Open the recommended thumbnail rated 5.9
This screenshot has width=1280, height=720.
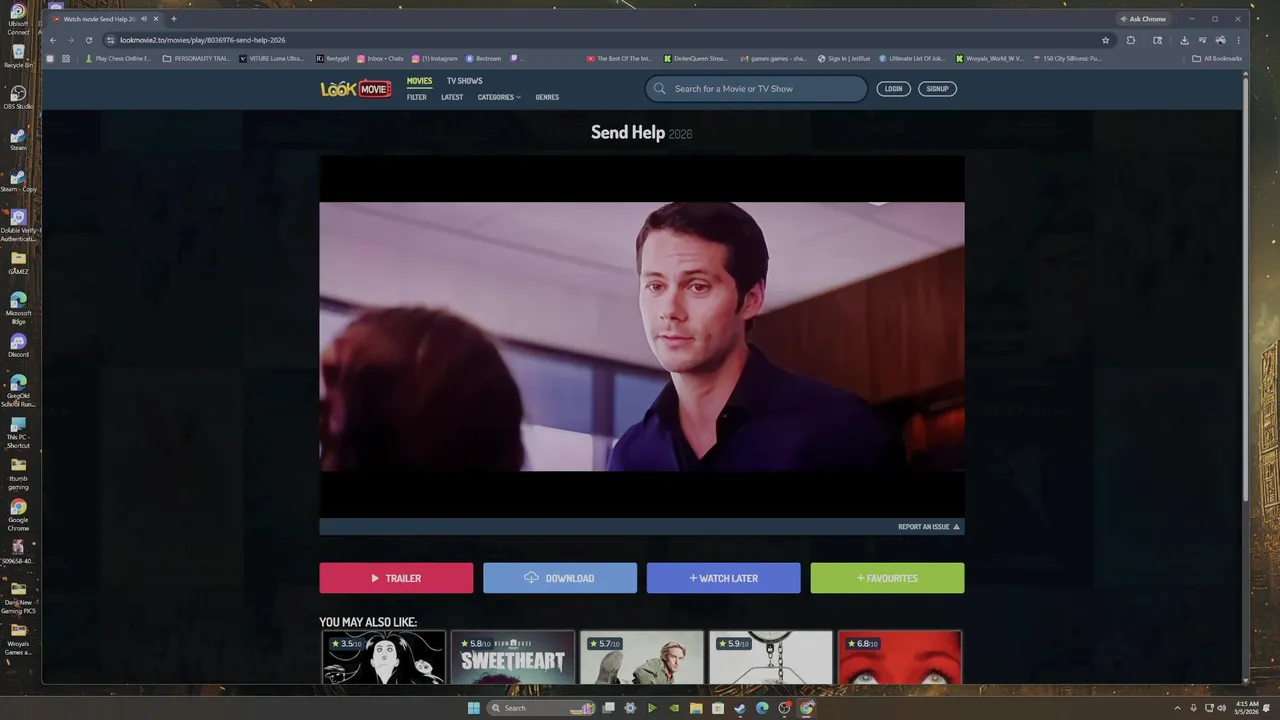click(770, 658)
